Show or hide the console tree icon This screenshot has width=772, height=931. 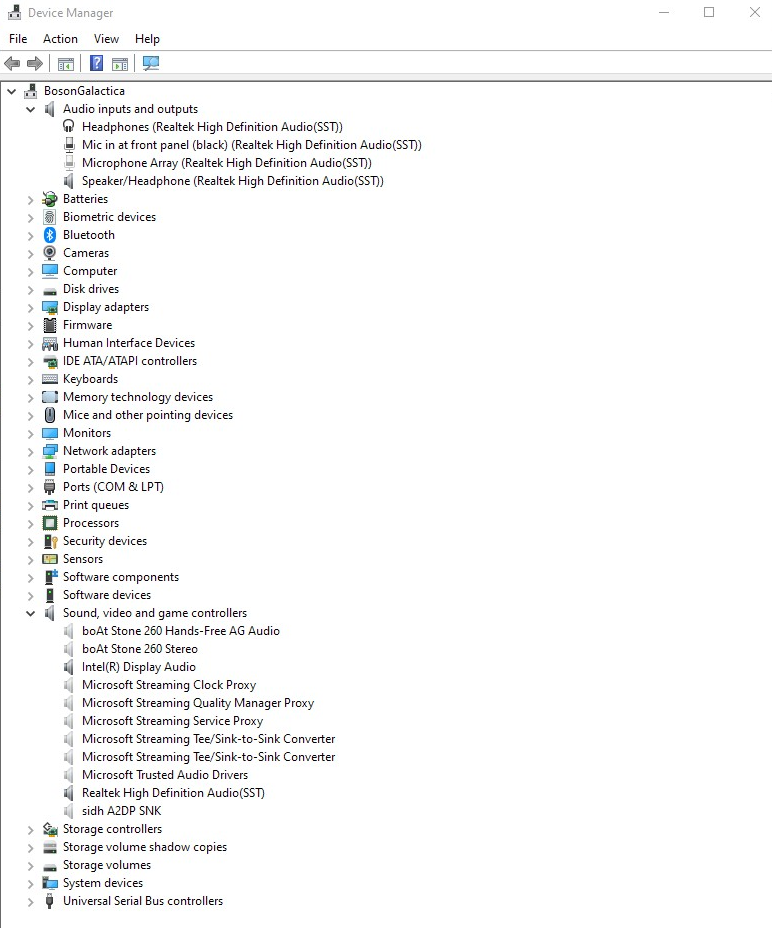point(66,63)
